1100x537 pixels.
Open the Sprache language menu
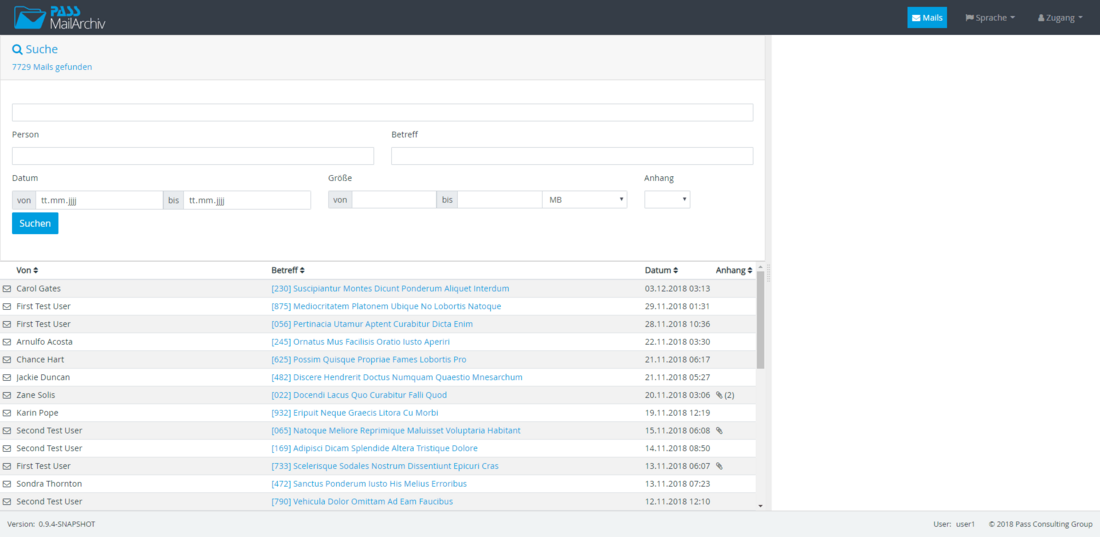(x=989, y=17)
